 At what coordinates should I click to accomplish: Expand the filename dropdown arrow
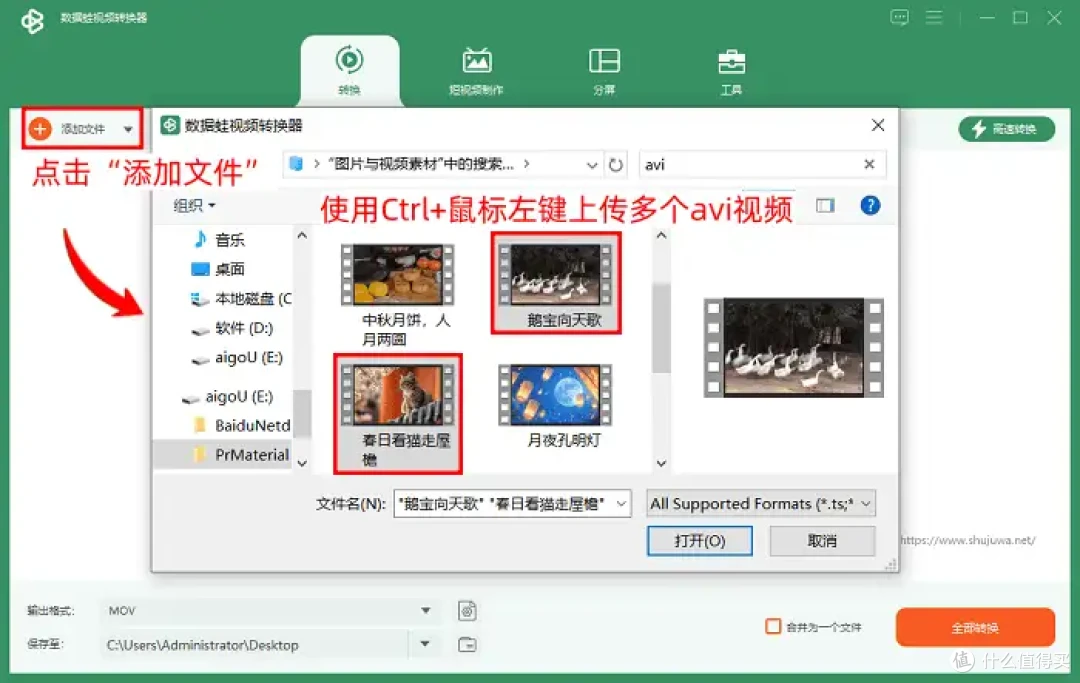tap(621, 504)
